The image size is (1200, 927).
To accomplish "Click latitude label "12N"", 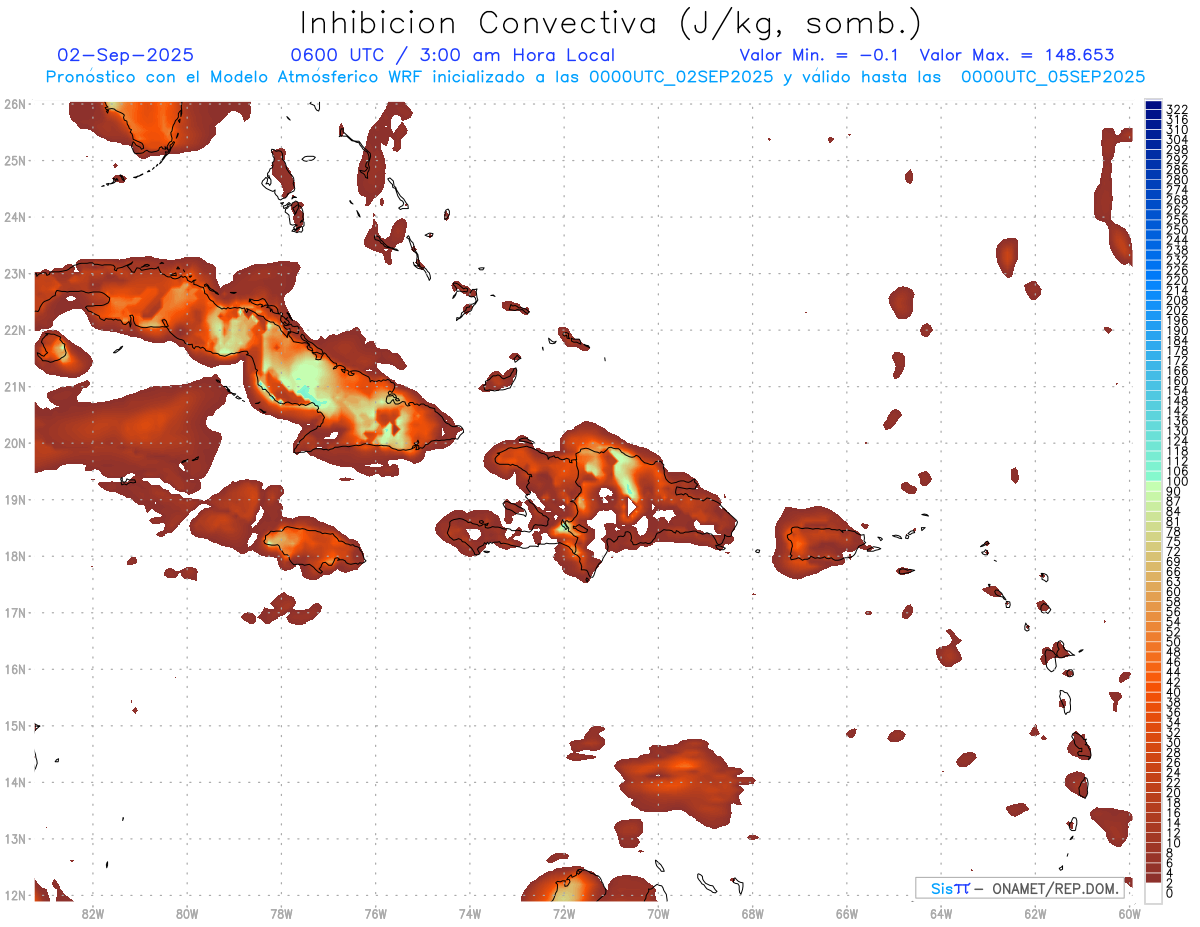I will 15,895.
